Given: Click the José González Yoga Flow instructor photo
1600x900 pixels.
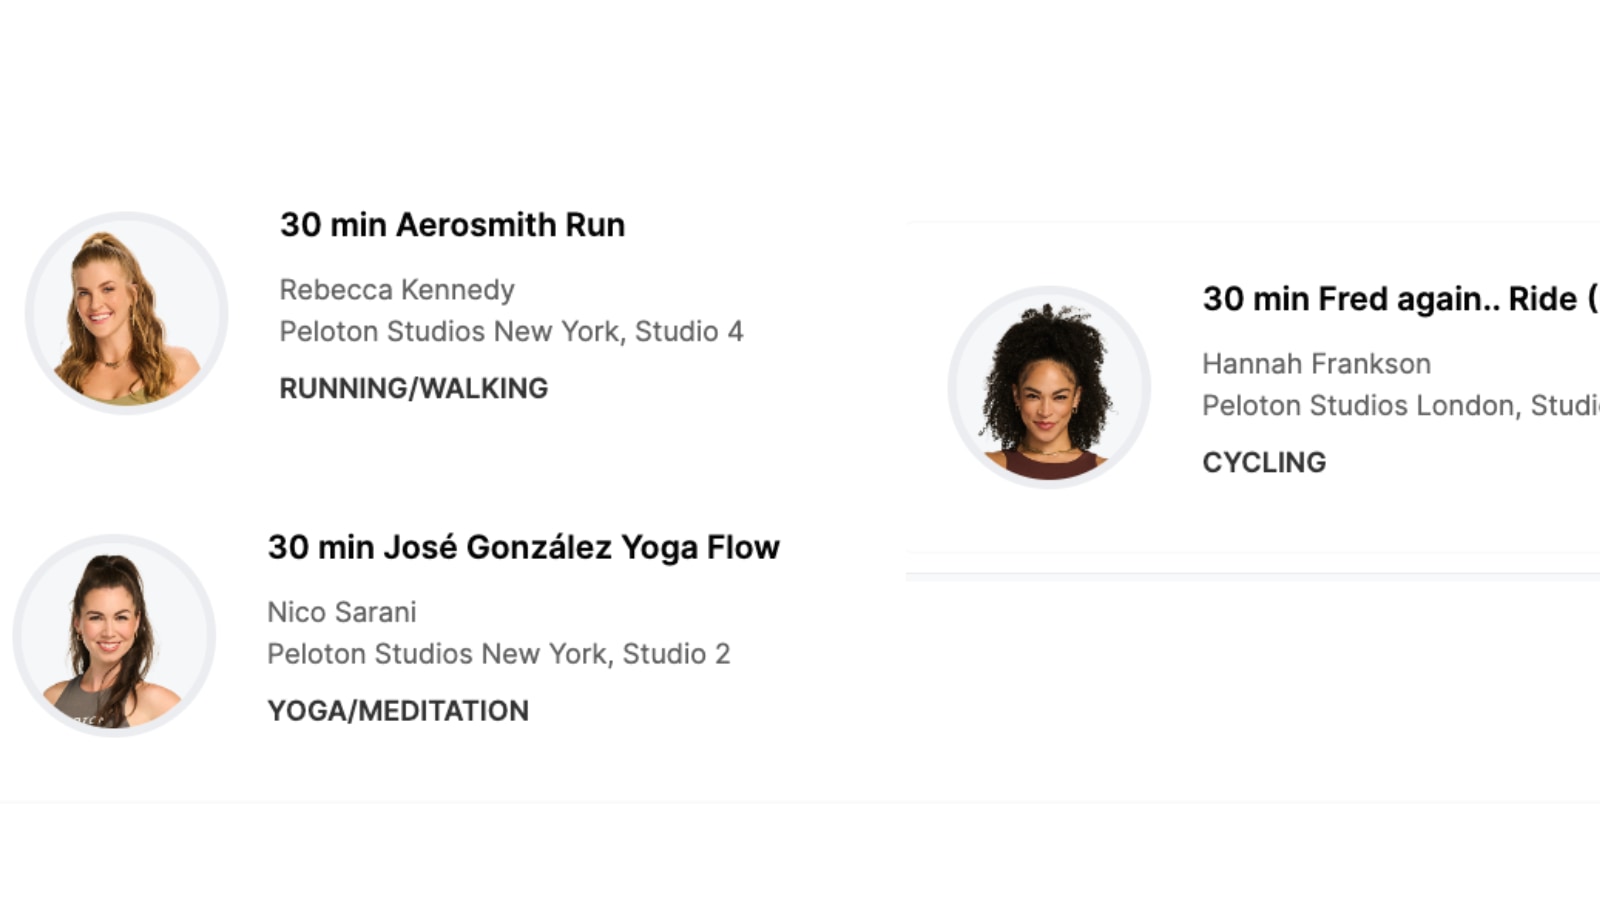Looking at the screenshot, I should [114, 636].
